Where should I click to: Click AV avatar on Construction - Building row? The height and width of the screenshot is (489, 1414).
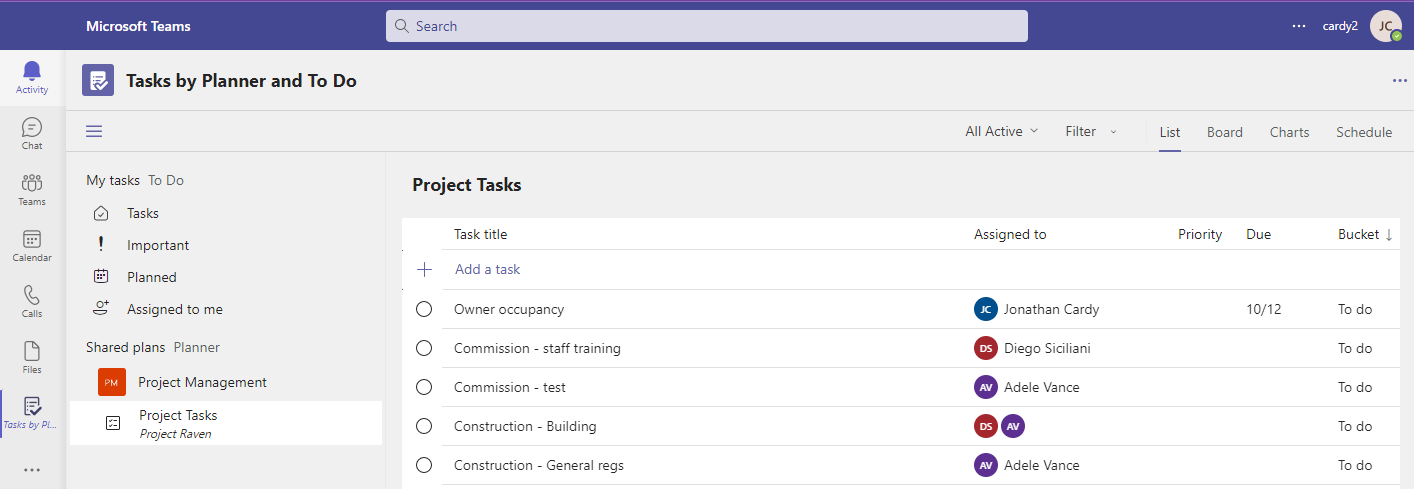click(1013, 426)
